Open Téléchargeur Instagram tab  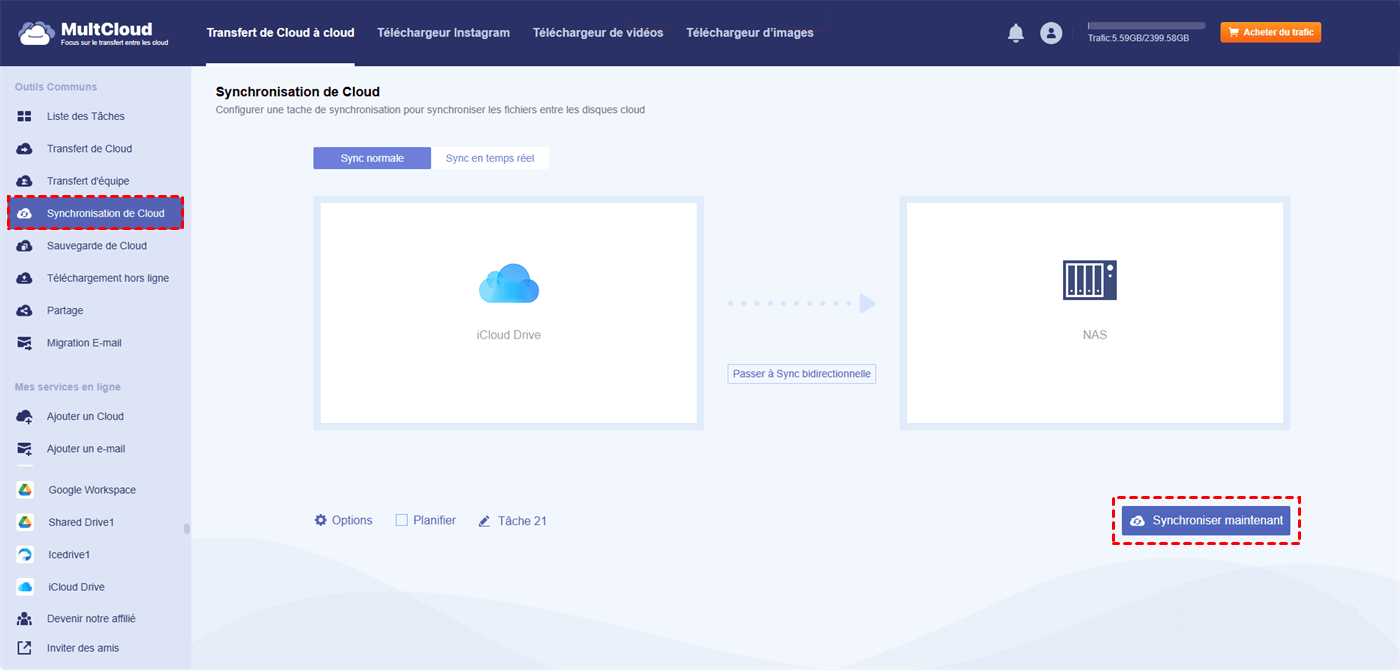click(443, 33)
